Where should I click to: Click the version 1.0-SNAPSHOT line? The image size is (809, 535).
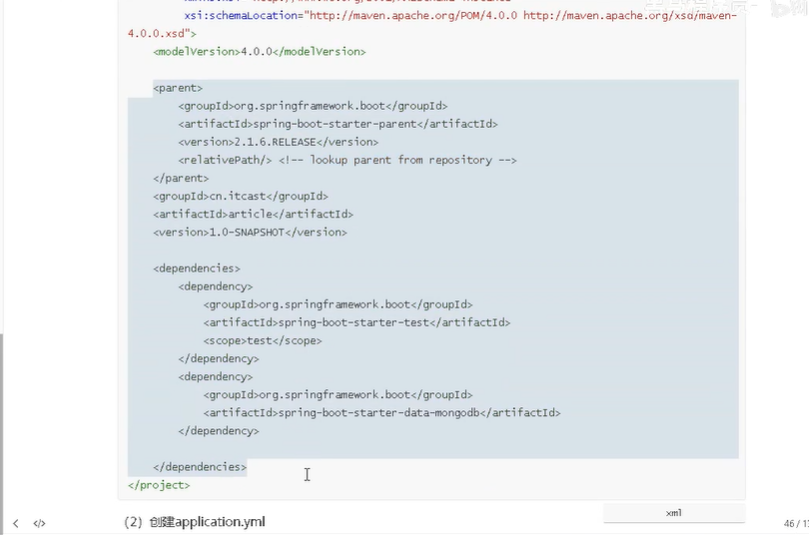click(250, 232)
